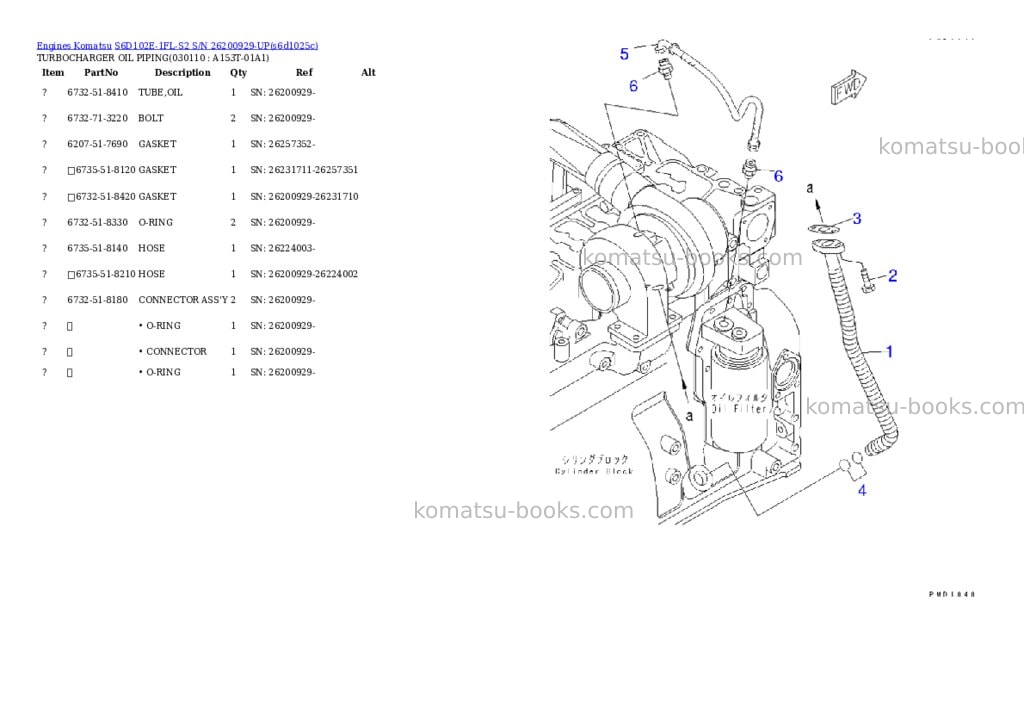Click the Qty column header
Viewport: 1024px width, 725px height.
(x=238, y=72)
